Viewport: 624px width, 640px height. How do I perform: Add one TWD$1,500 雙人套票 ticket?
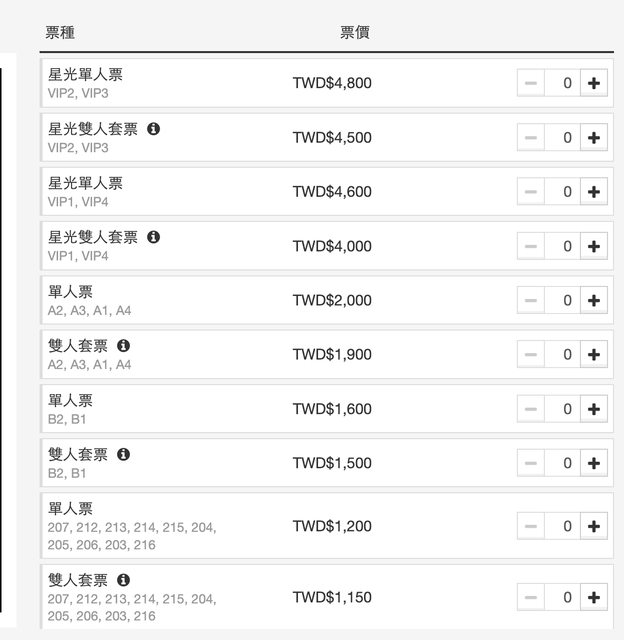pyautogui.click(x=594, y=463)
